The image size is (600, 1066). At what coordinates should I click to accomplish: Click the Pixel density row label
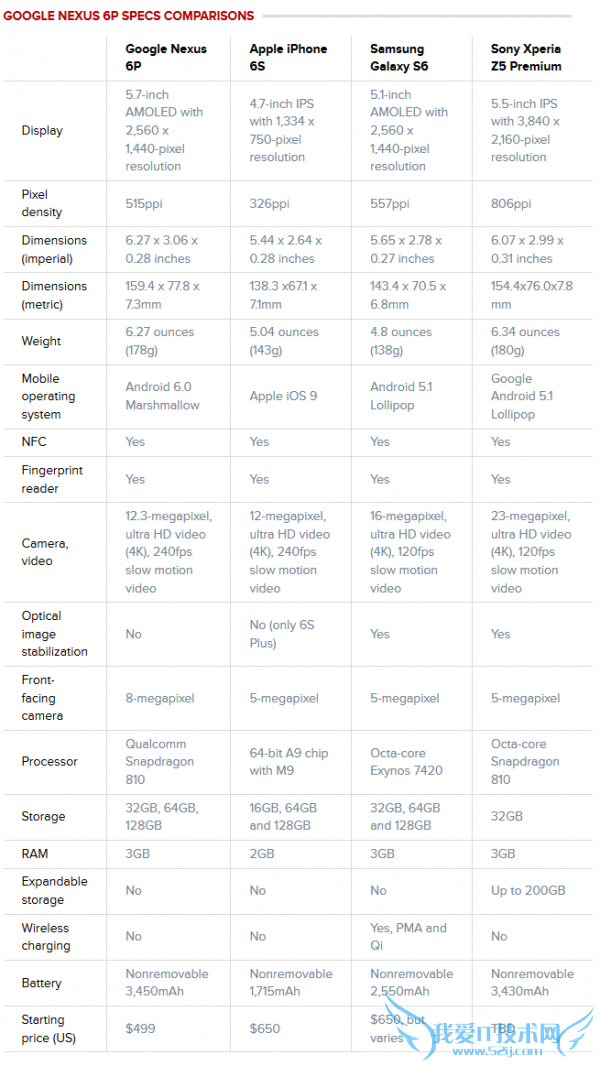pos(42,203)
